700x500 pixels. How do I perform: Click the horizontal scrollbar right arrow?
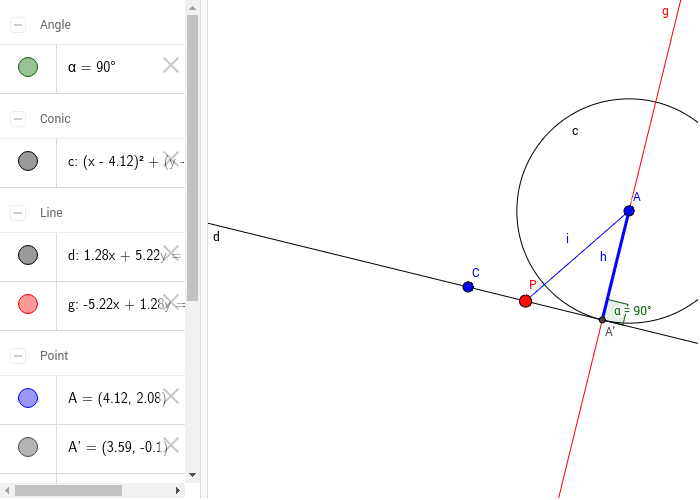pyautogui.click(x=178, y=491)
